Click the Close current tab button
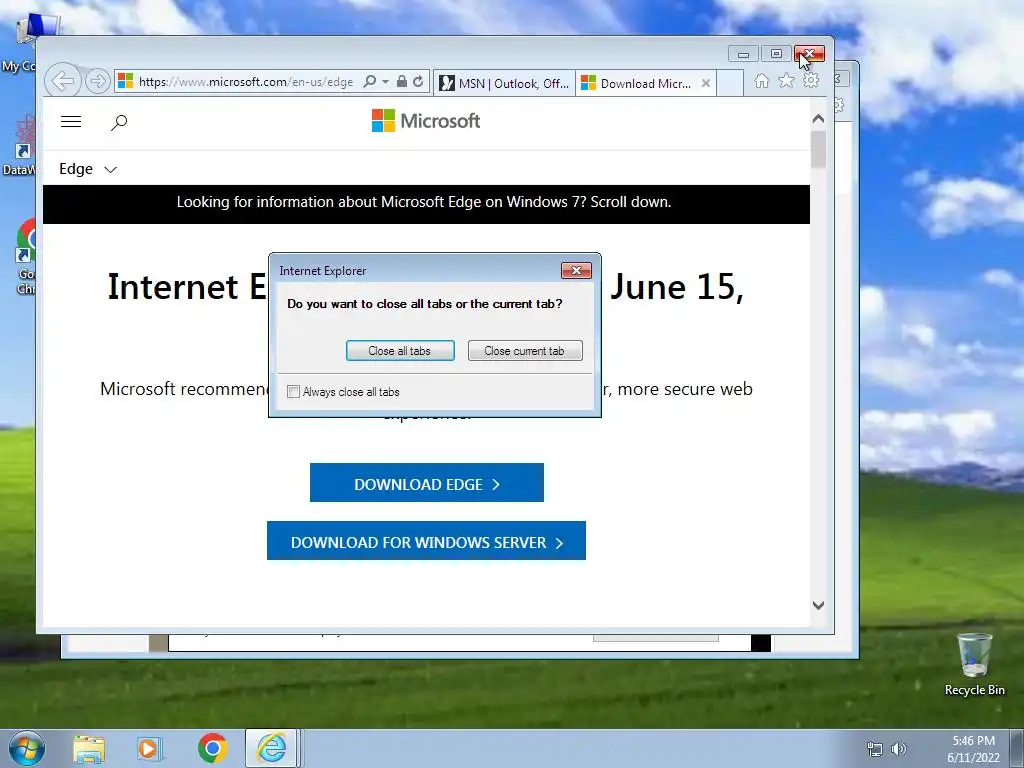Viewport: 1024px width, 768px height. coord(525,351)
